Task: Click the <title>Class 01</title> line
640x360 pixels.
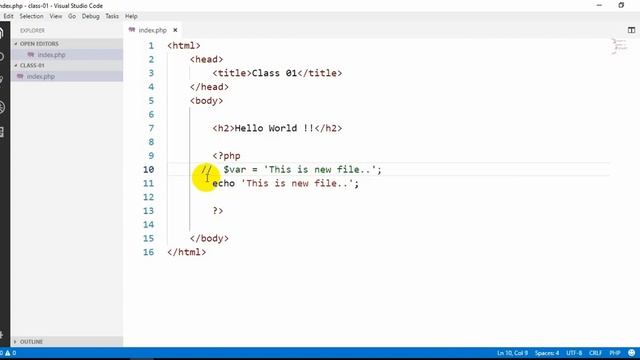Action: 277,73
